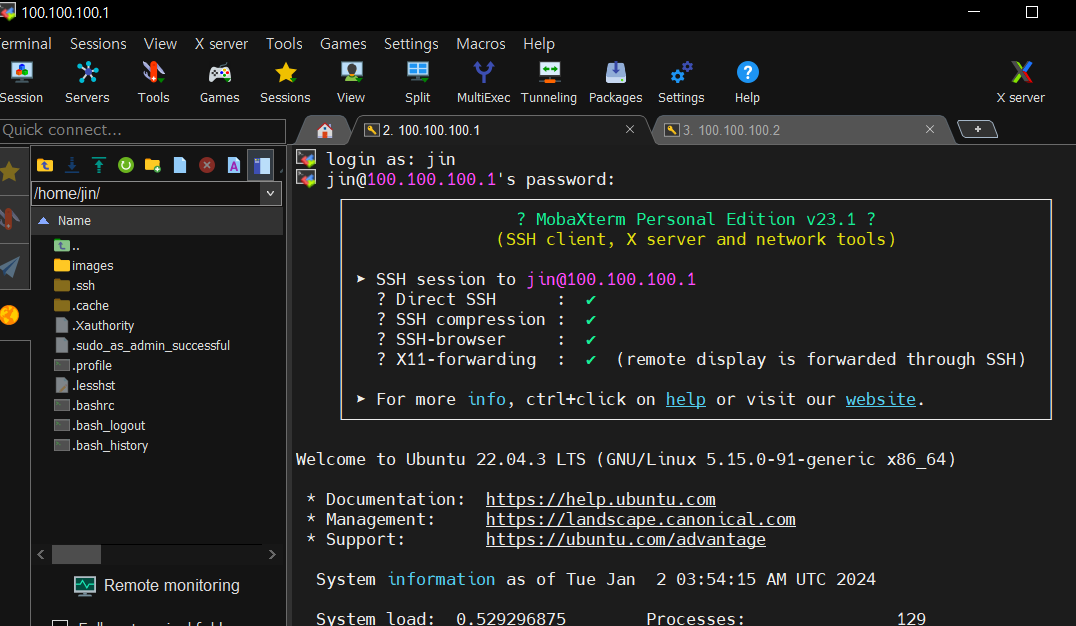Screen dimensions: 1076x626
Task: Click file list scroll right arrow
Action: [x=272, y=554]
